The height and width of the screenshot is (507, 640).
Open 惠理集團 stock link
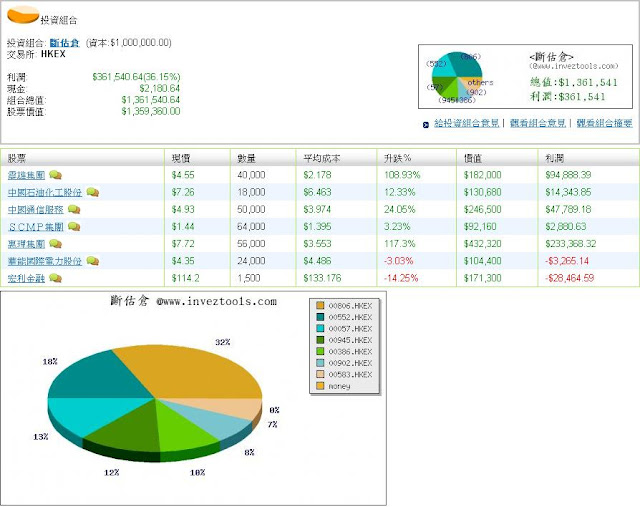(26, 244)
